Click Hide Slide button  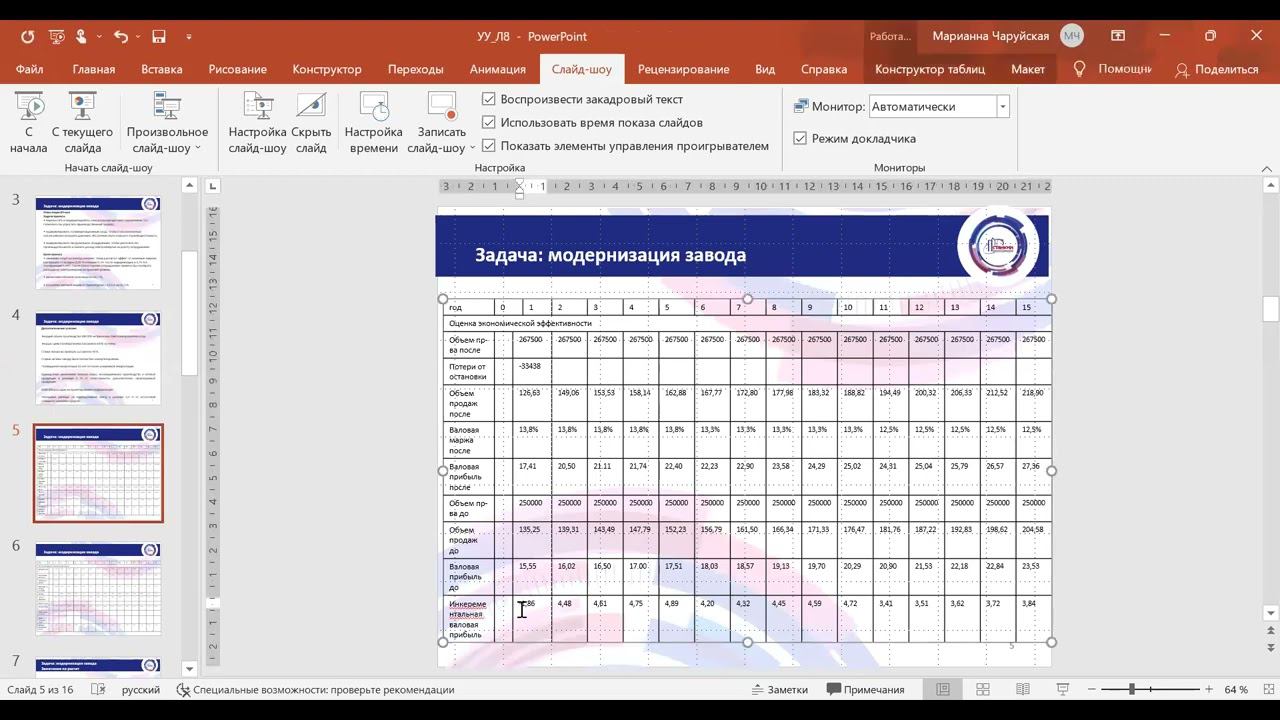311,123
